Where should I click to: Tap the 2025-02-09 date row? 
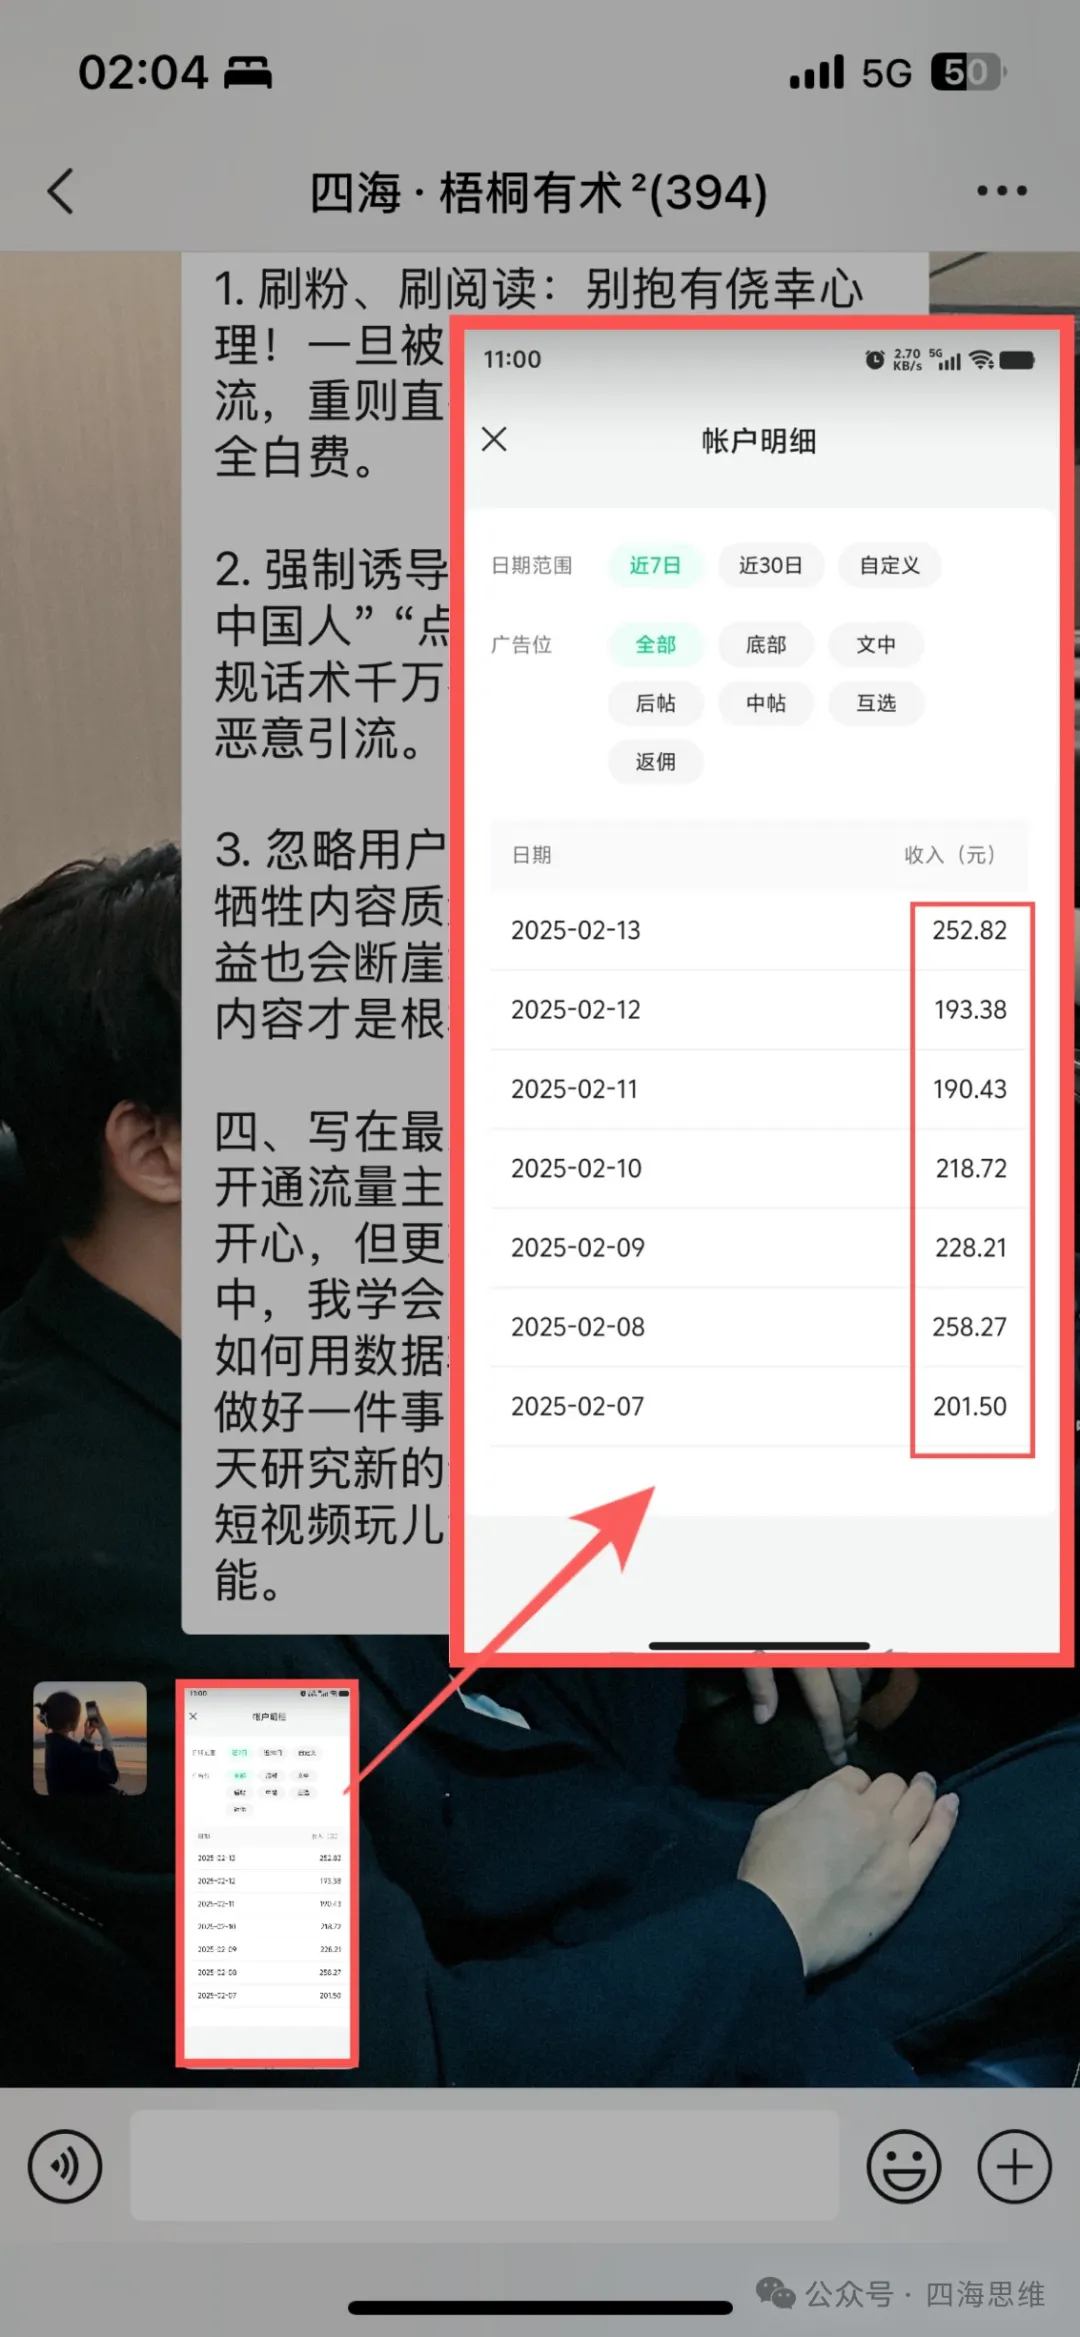pos(759,1248)
